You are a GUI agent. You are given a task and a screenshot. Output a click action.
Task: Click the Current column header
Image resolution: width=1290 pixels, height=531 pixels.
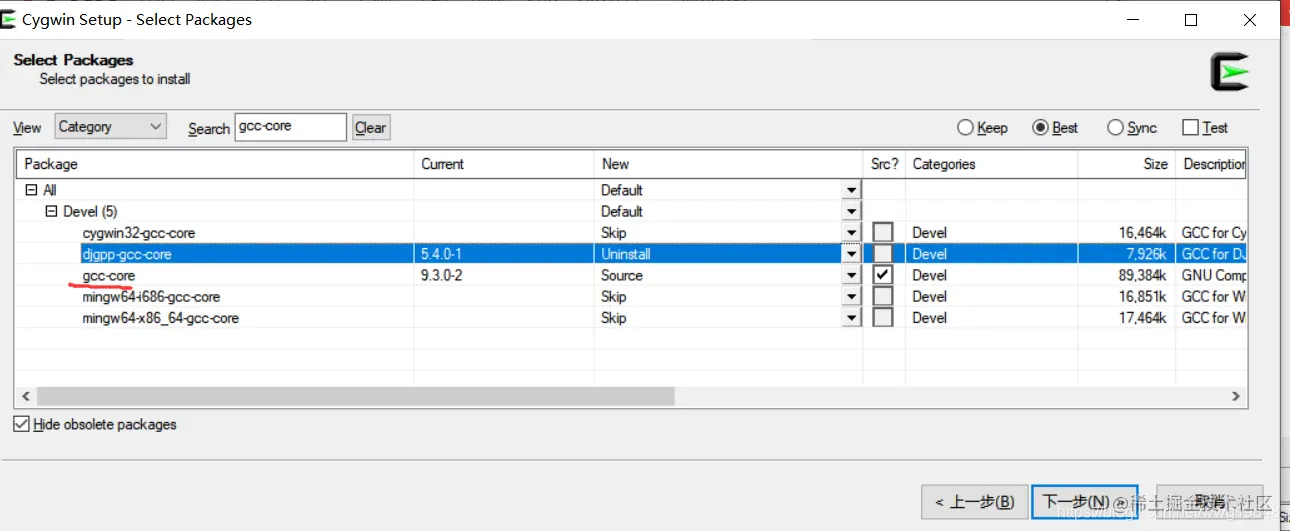click(x=504, y=164)
